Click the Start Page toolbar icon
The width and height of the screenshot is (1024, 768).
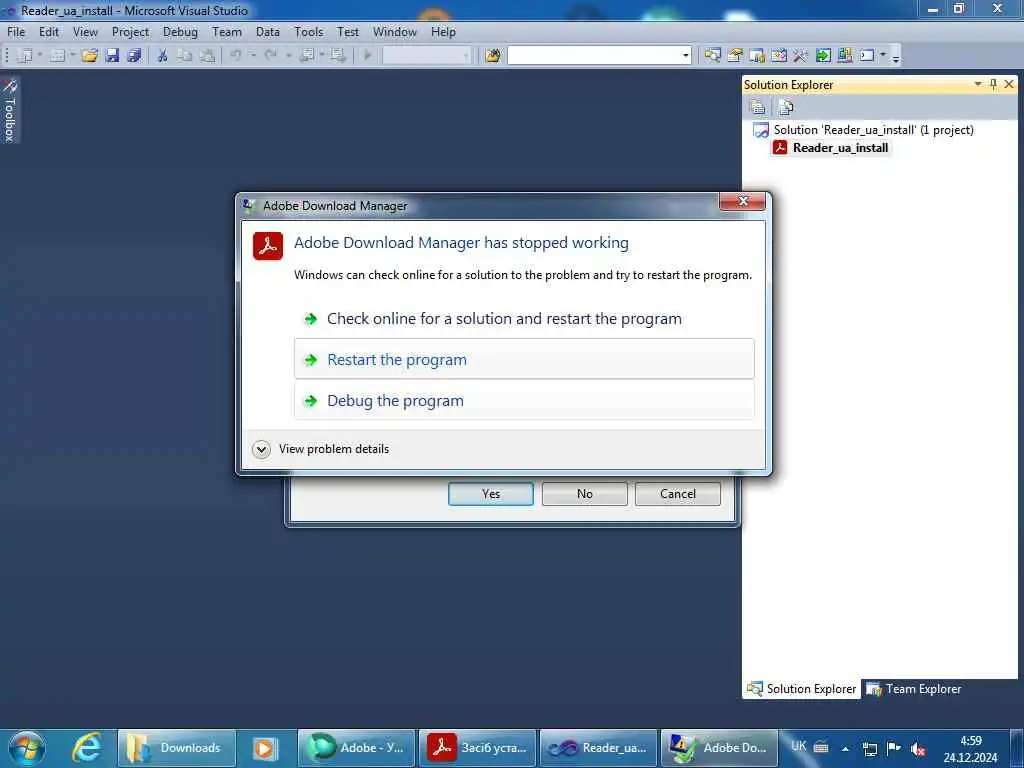click(x=823, y=56)
